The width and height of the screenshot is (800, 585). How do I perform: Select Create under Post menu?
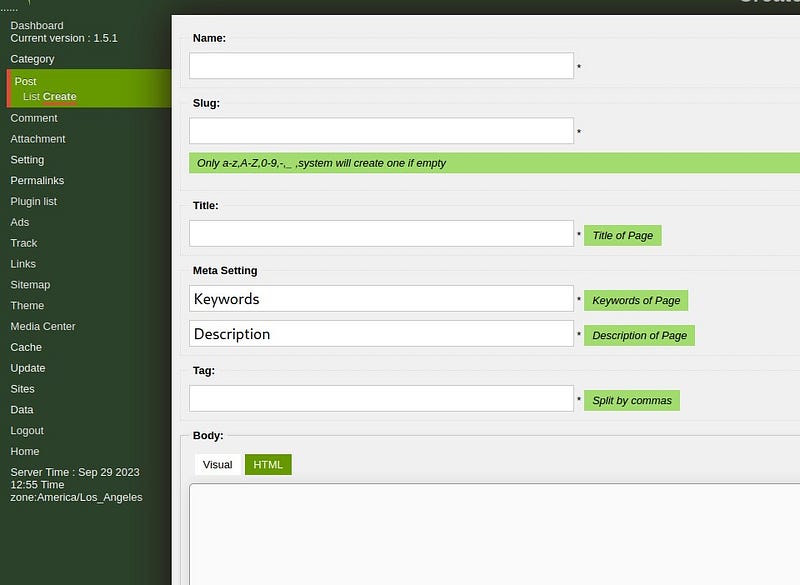point(60,97)
